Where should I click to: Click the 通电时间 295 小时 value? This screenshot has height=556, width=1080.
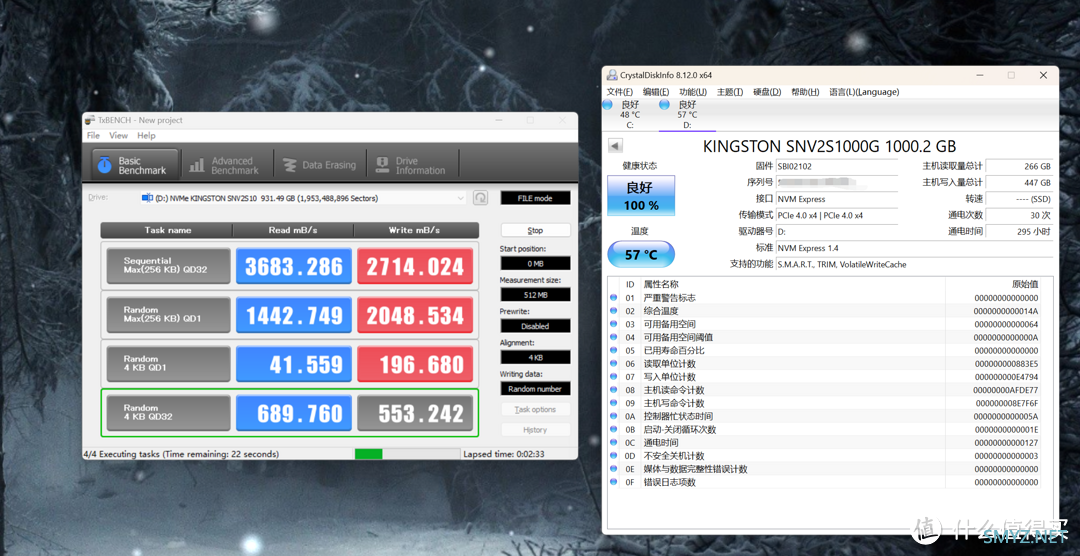(x=1019, y=231)
